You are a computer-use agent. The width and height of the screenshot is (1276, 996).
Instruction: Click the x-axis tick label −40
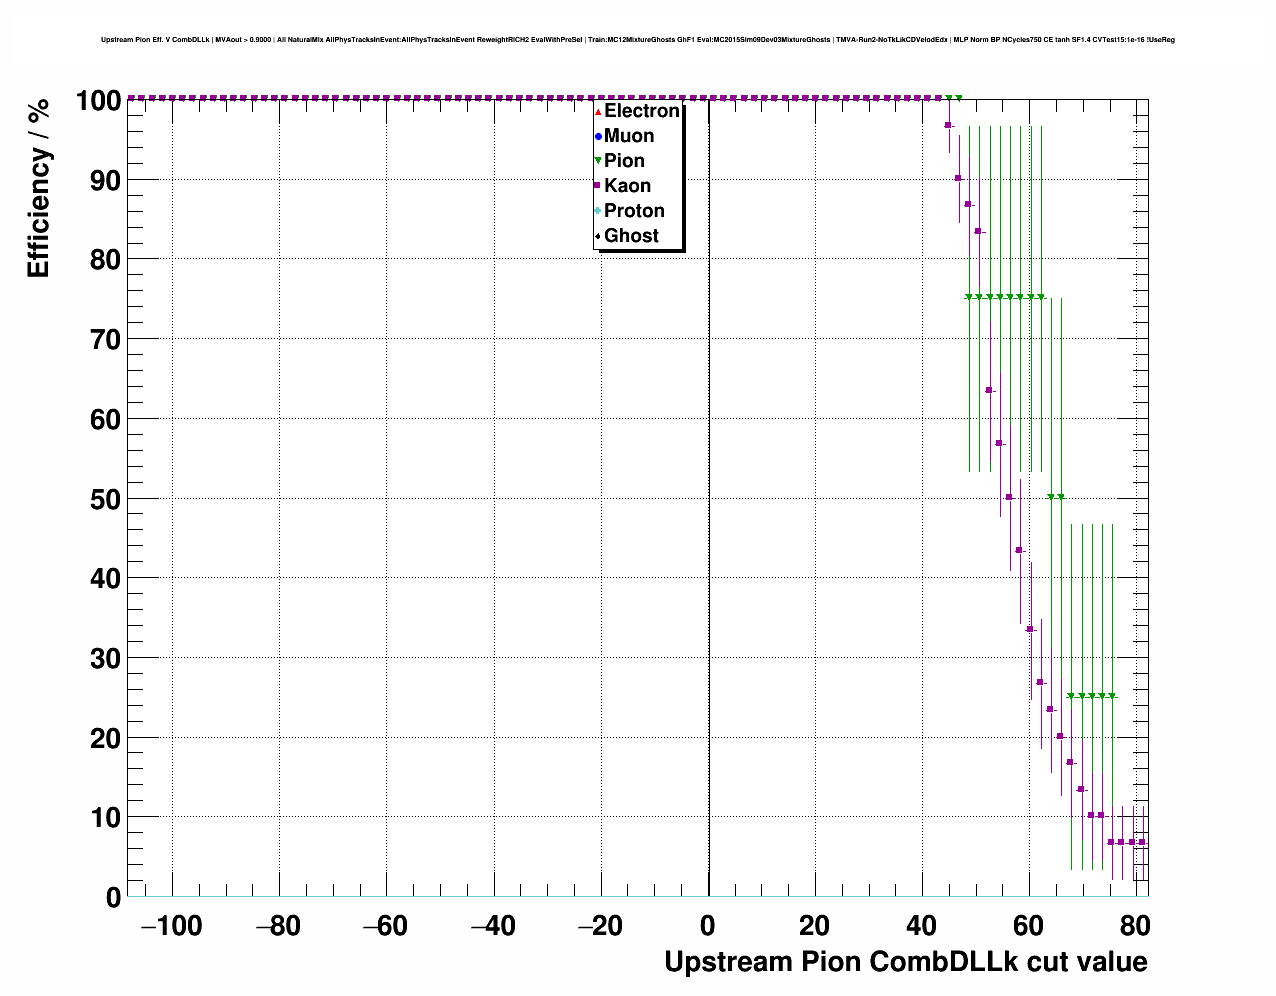(493, 926)
